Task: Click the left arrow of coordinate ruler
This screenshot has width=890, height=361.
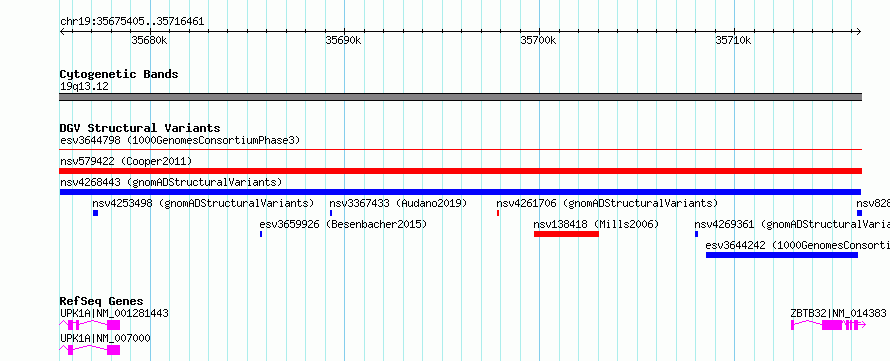Action: [x=62, y=32]
